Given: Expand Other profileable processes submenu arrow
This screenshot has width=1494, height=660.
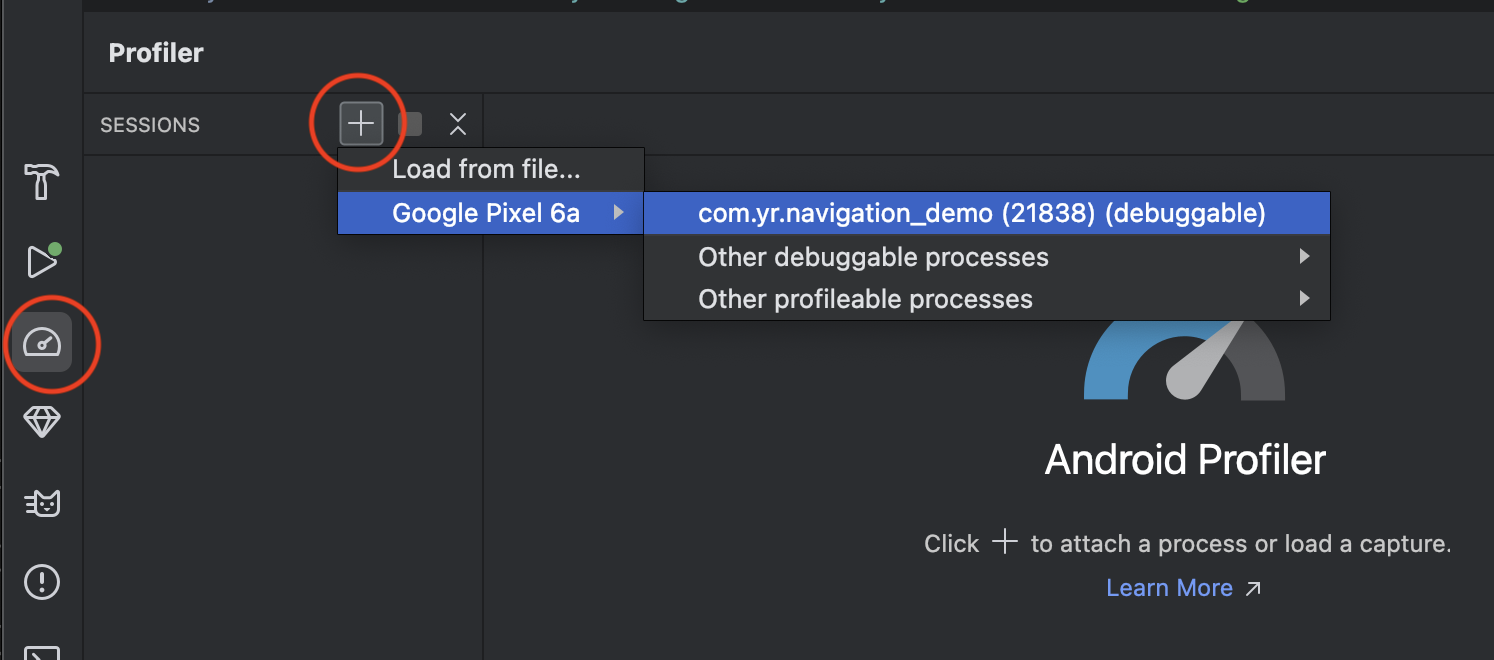Looking at the screenshot, I should tap(1304, 298).
